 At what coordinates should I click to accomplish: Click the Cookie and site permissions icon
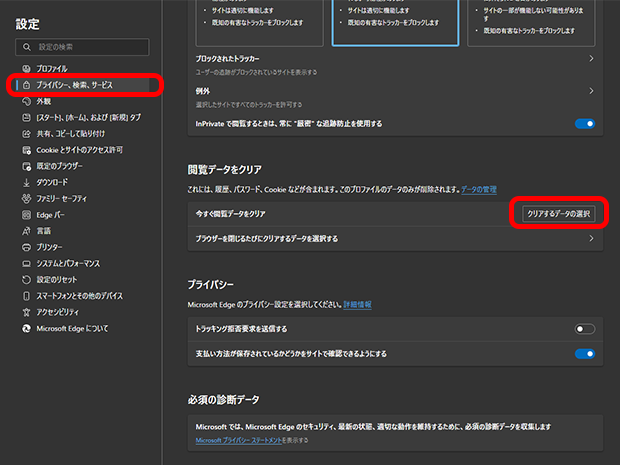(26, 150)
